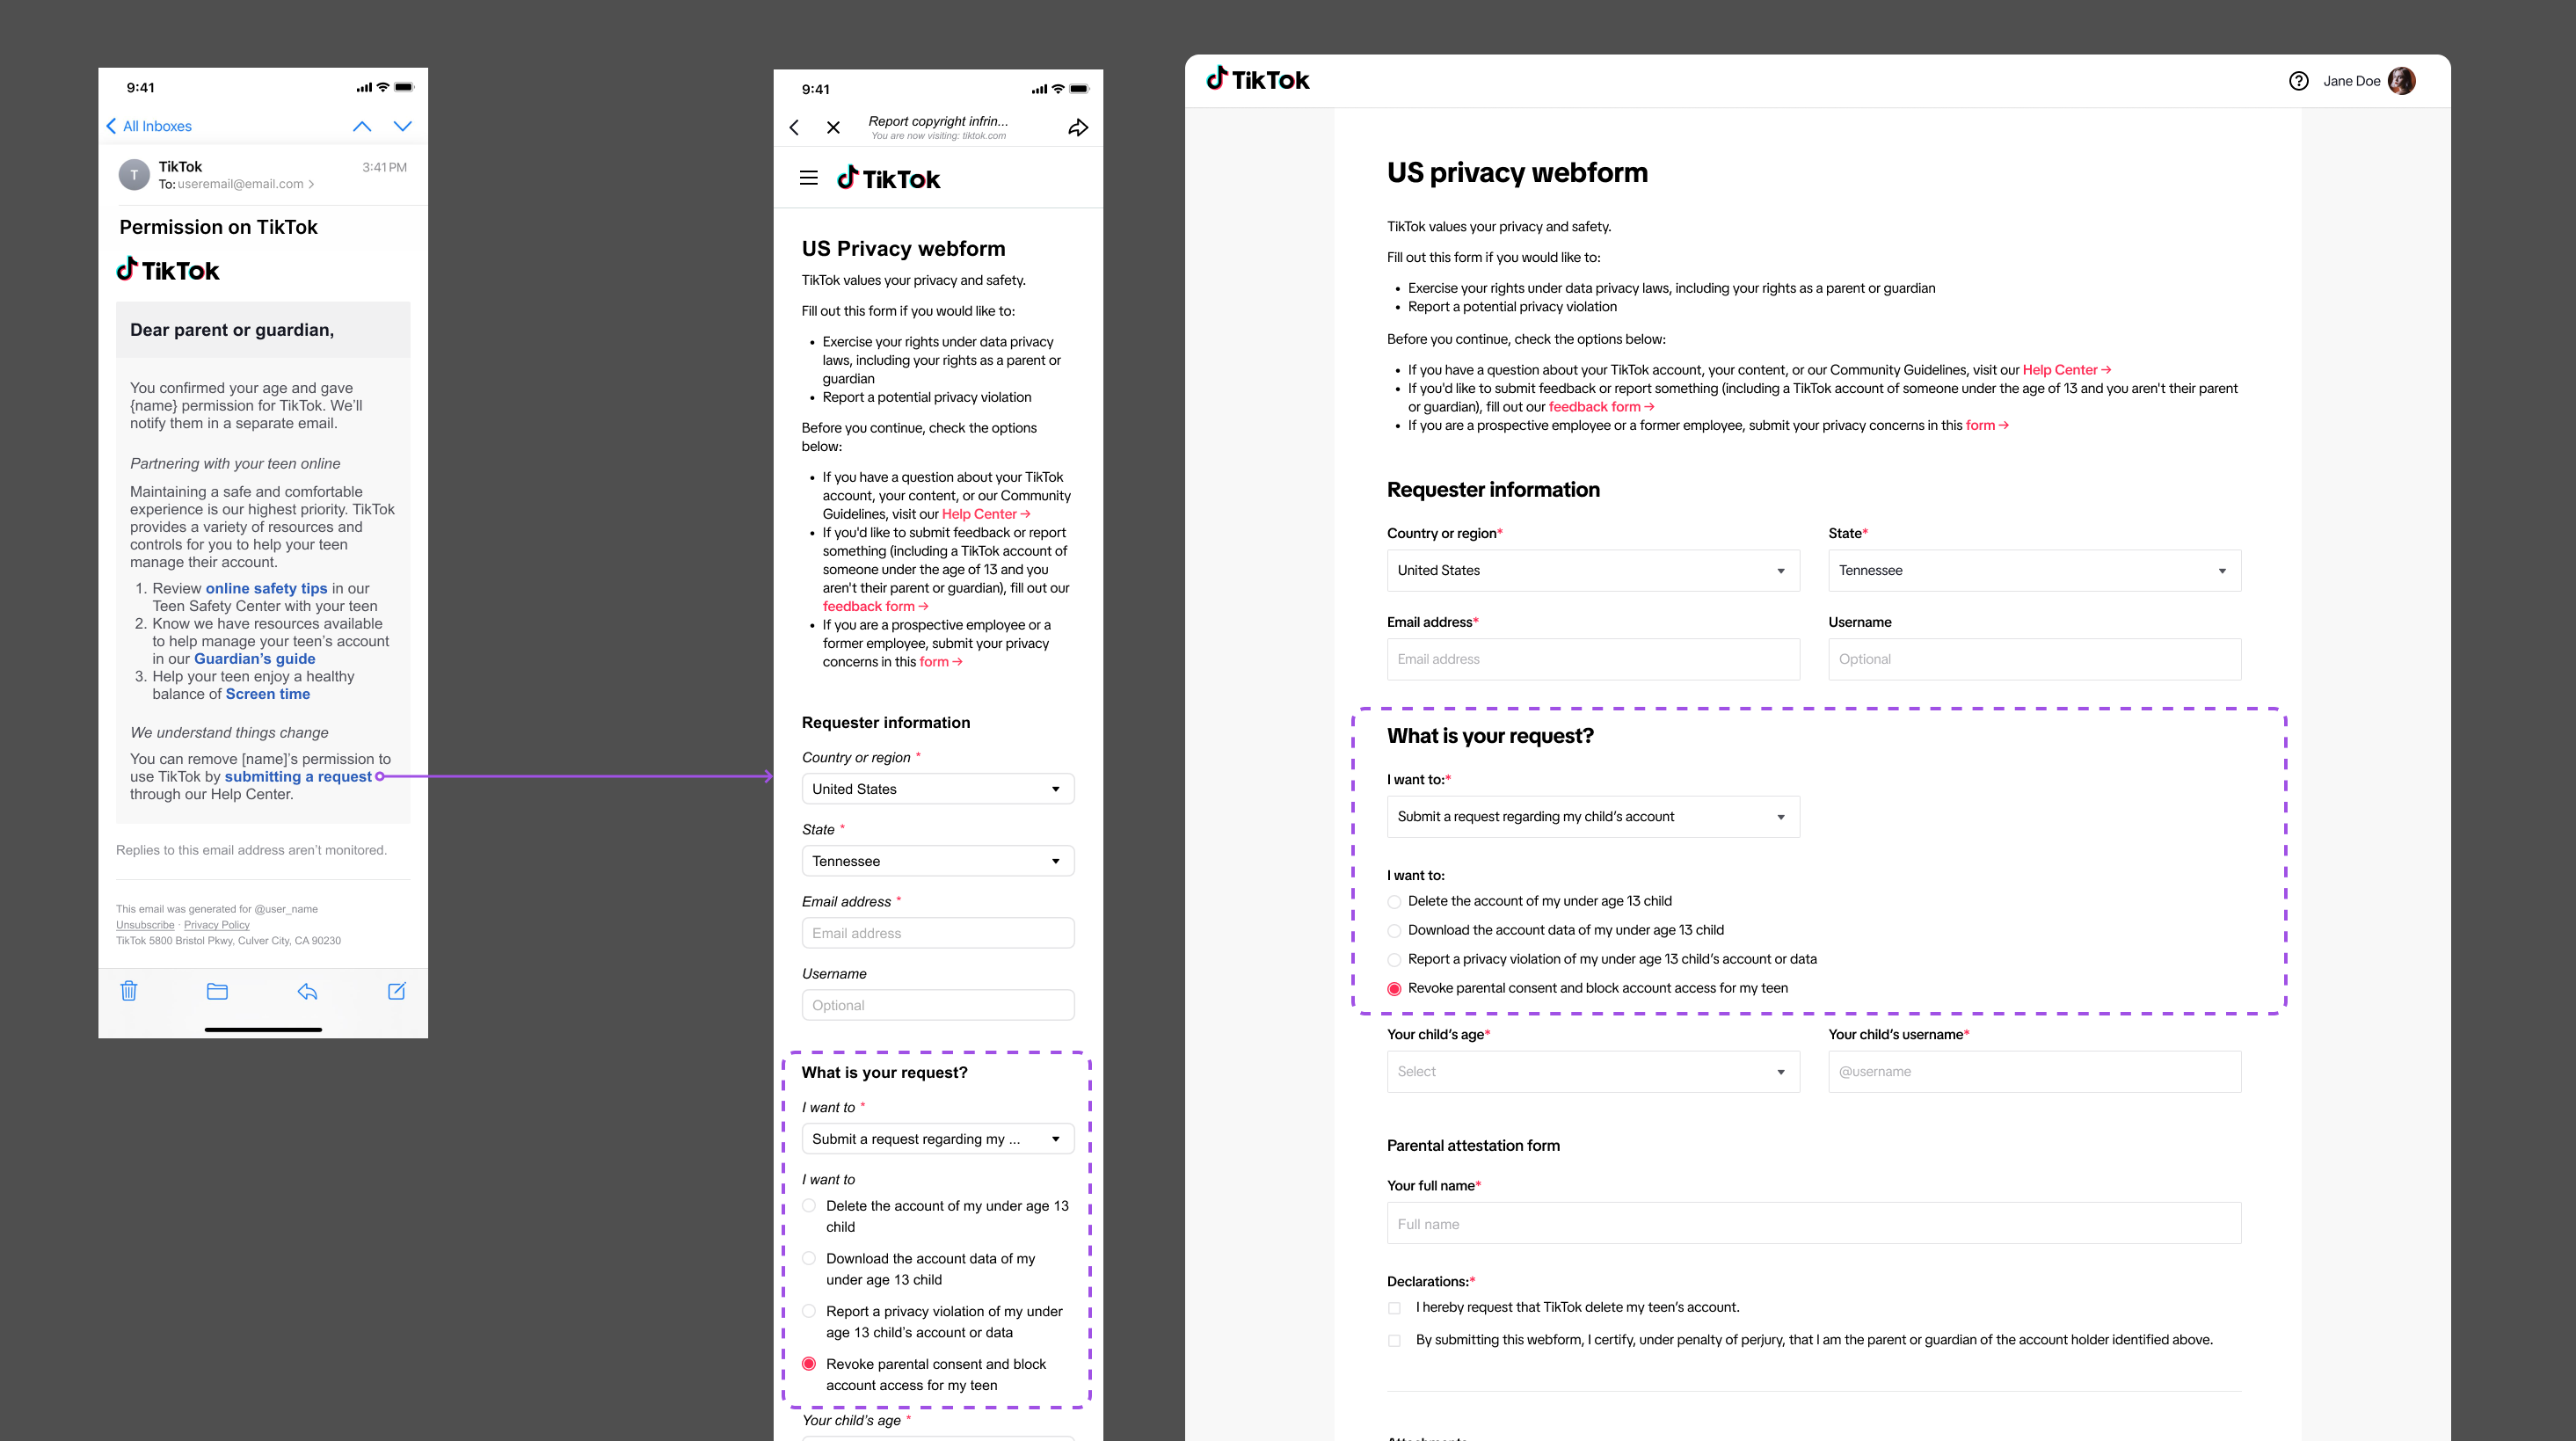Screen dimensions: 2576x1441
Task: Open the Help Center link on desktop webform
Action: [2059, 370]
